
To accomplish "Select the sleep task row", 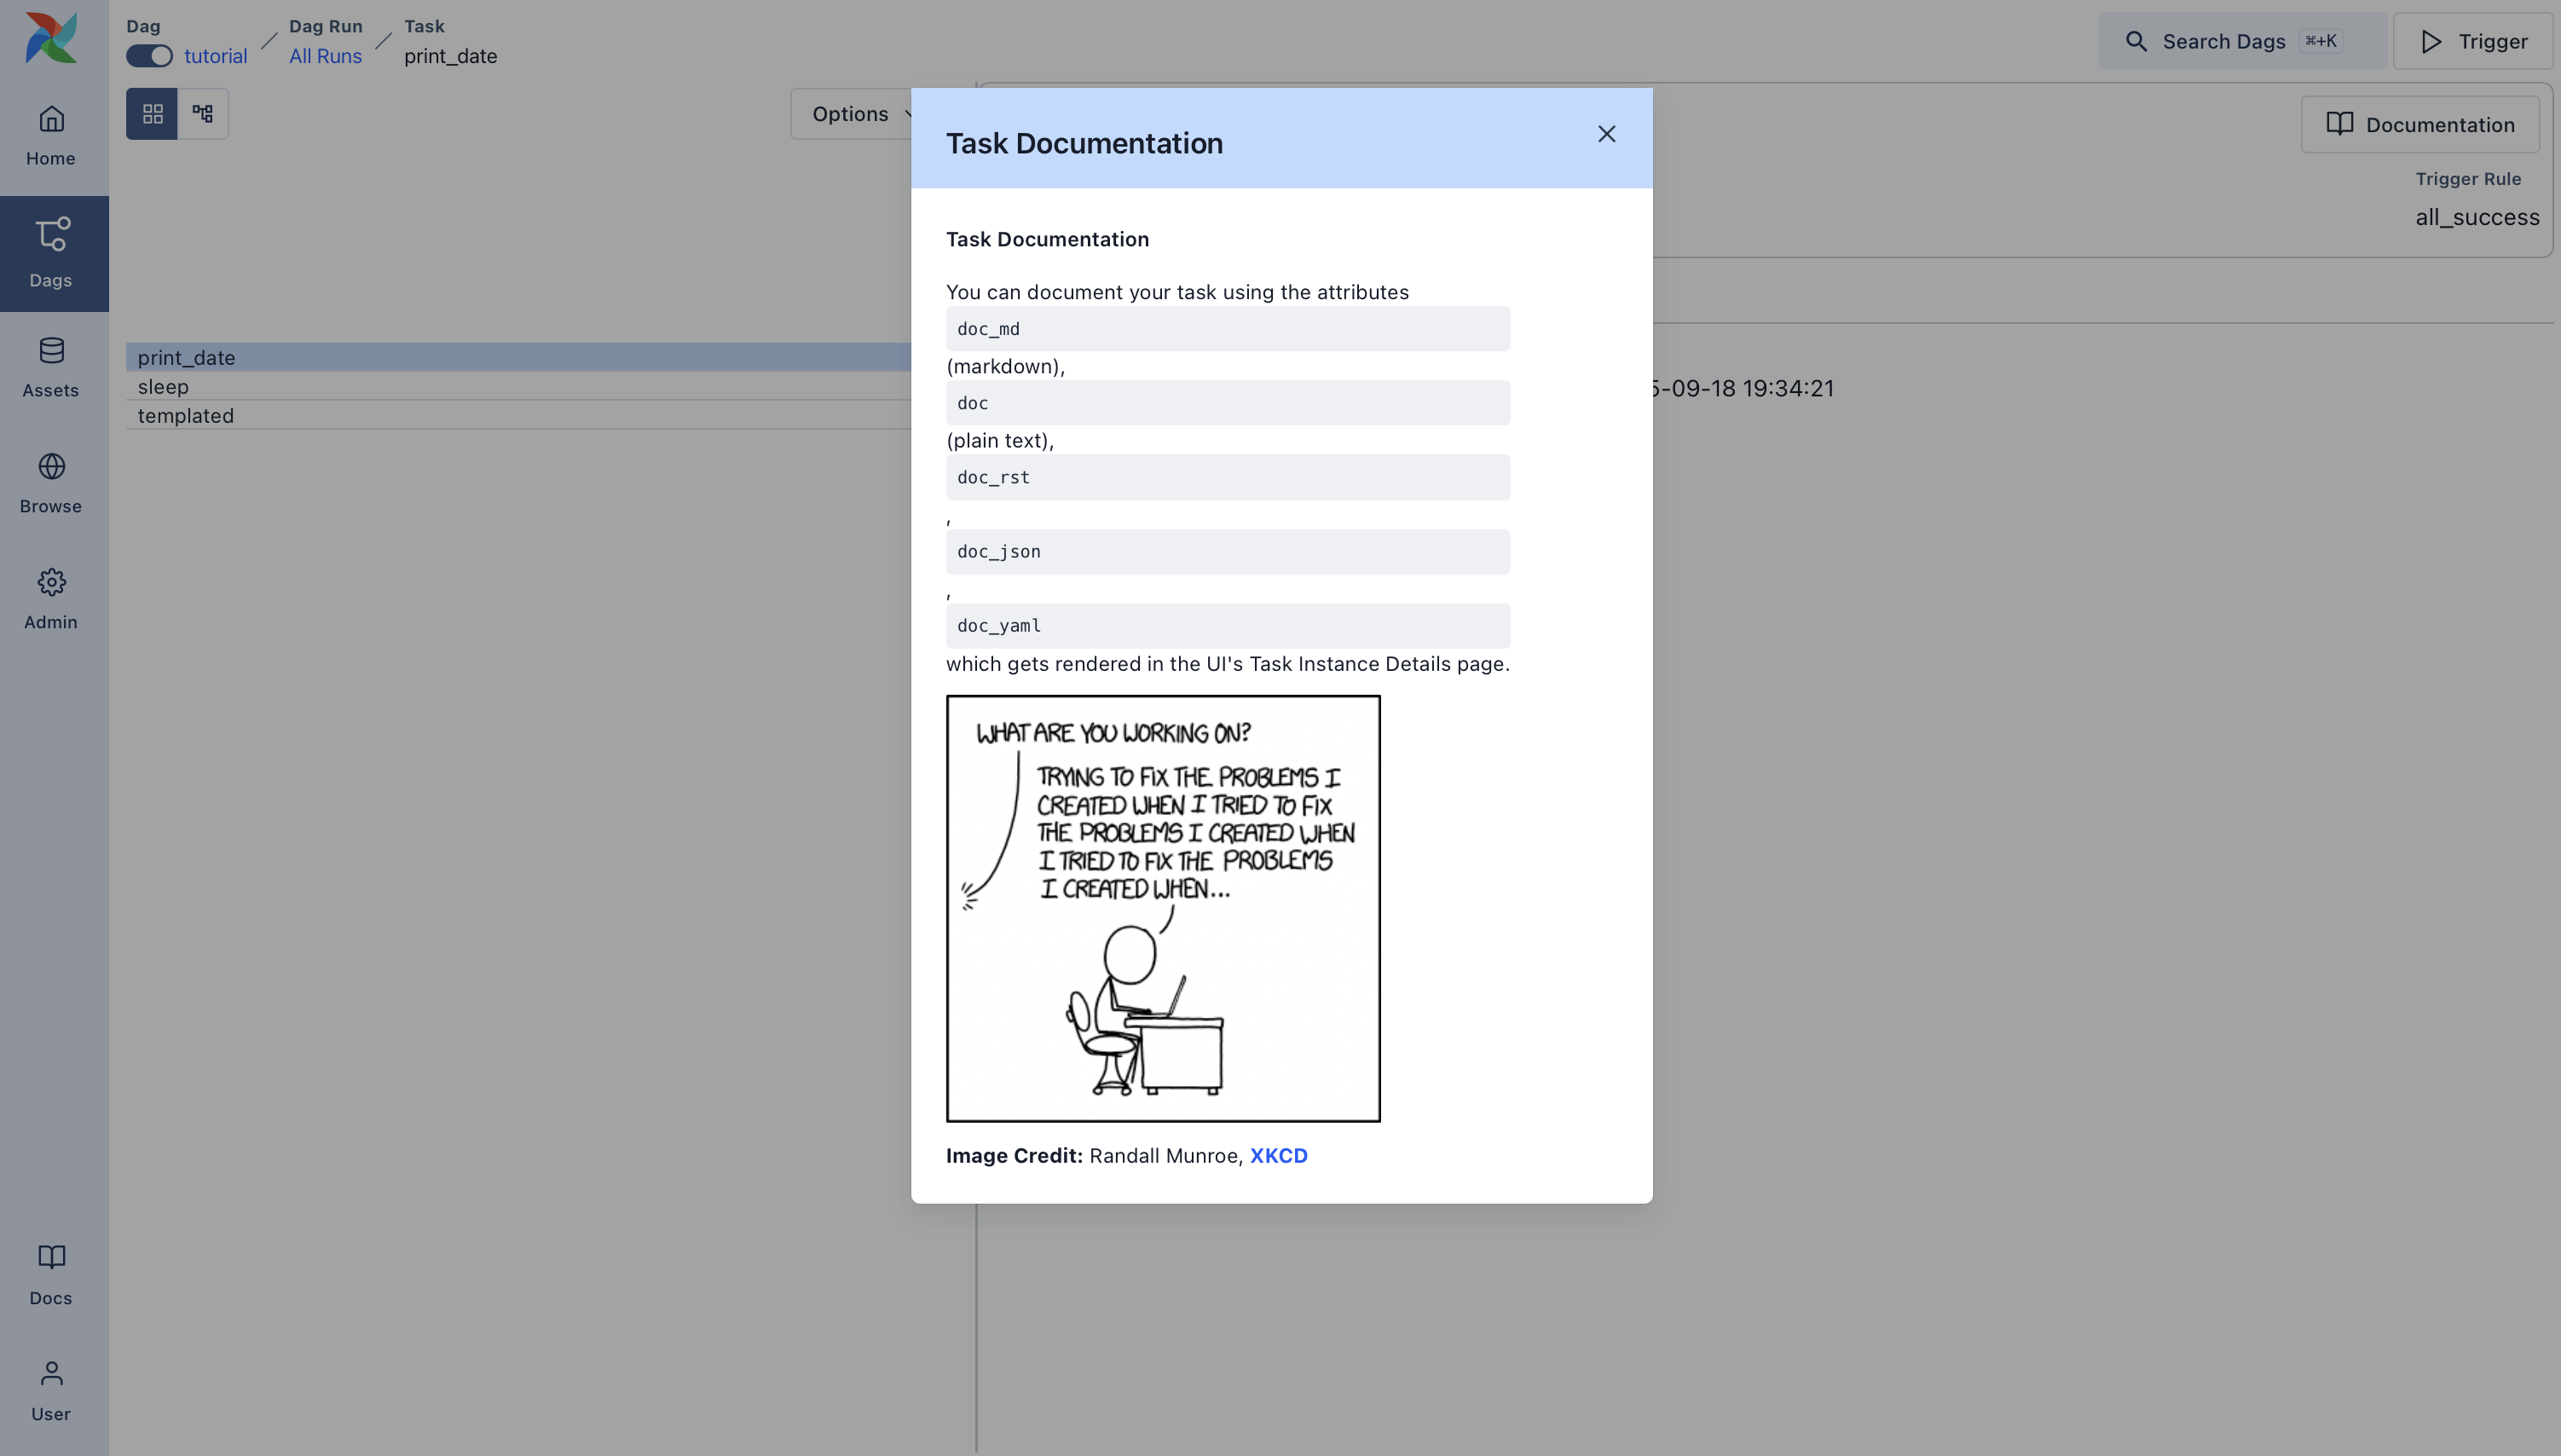I will [x=163, y=386].
